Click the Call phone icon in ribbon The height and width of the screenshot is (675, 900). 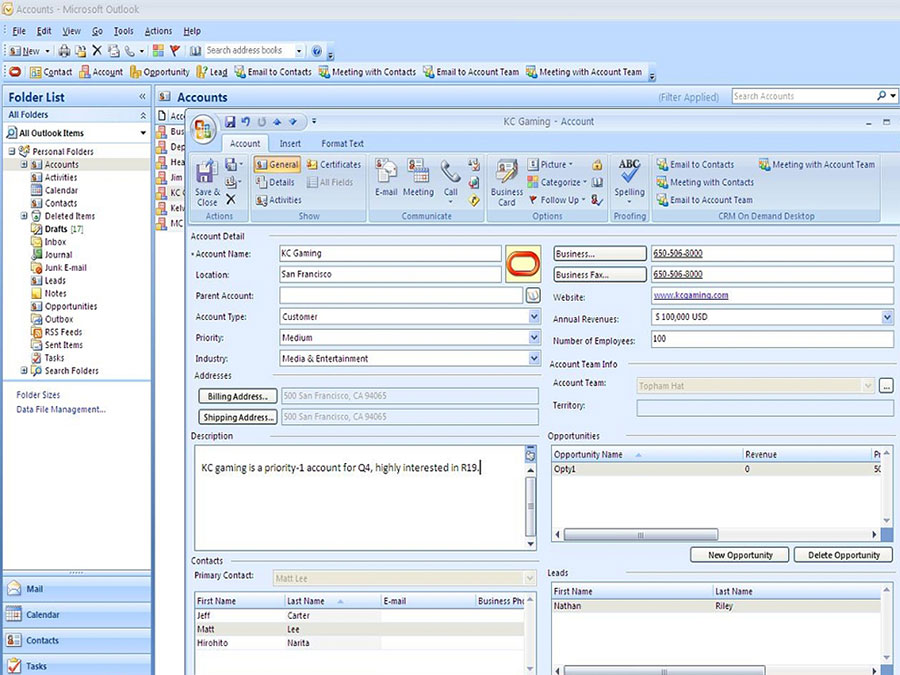coord(451,181)
